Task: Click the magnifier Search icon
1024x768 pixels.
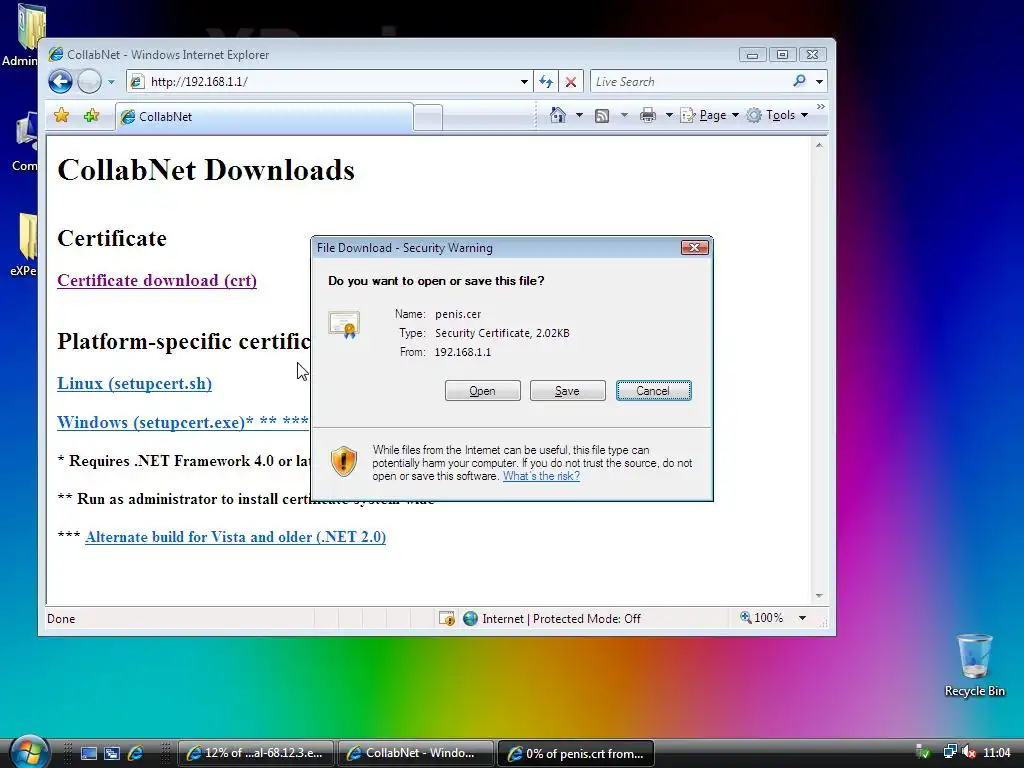Action: point(799,81)
